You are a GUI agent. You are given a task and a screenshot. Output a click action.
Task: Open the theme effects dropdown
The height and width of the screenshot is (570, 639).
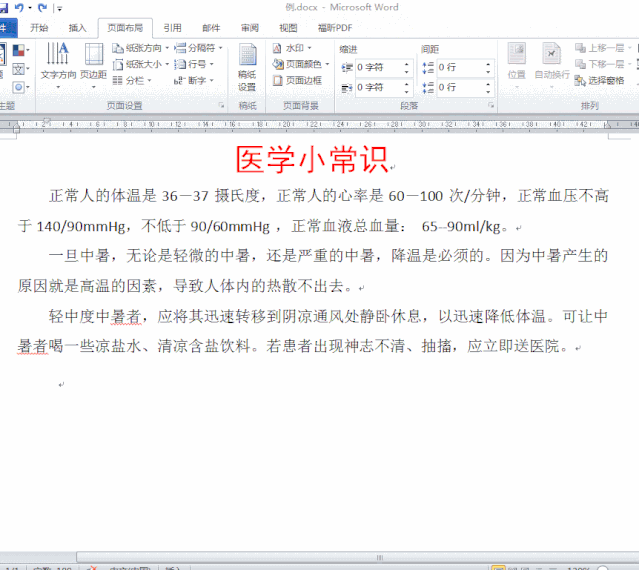21,87
